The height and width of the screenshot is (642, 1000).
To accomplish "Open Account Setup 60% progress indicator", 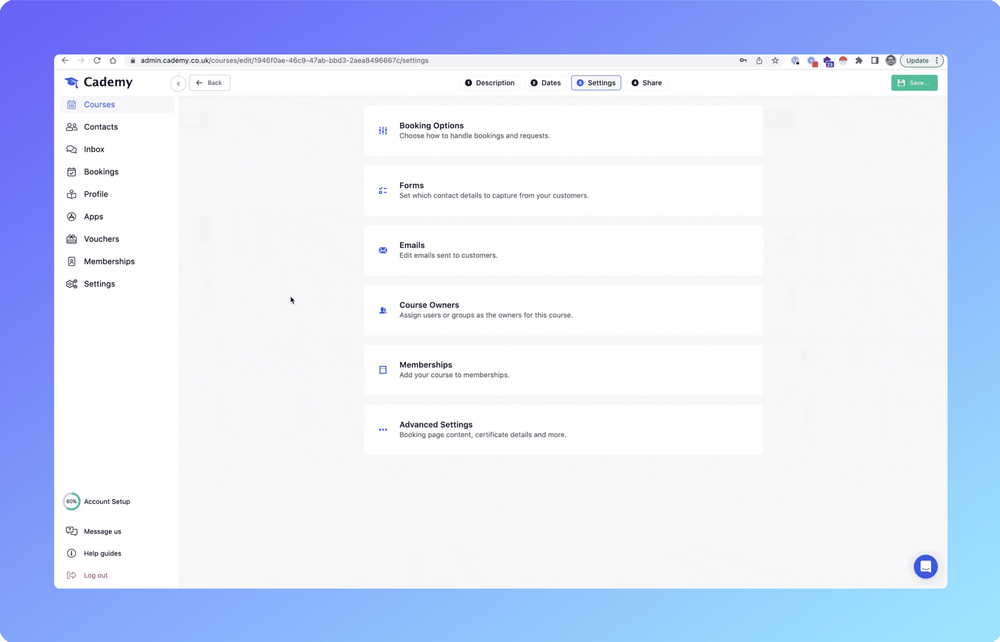I will (72, 502).
